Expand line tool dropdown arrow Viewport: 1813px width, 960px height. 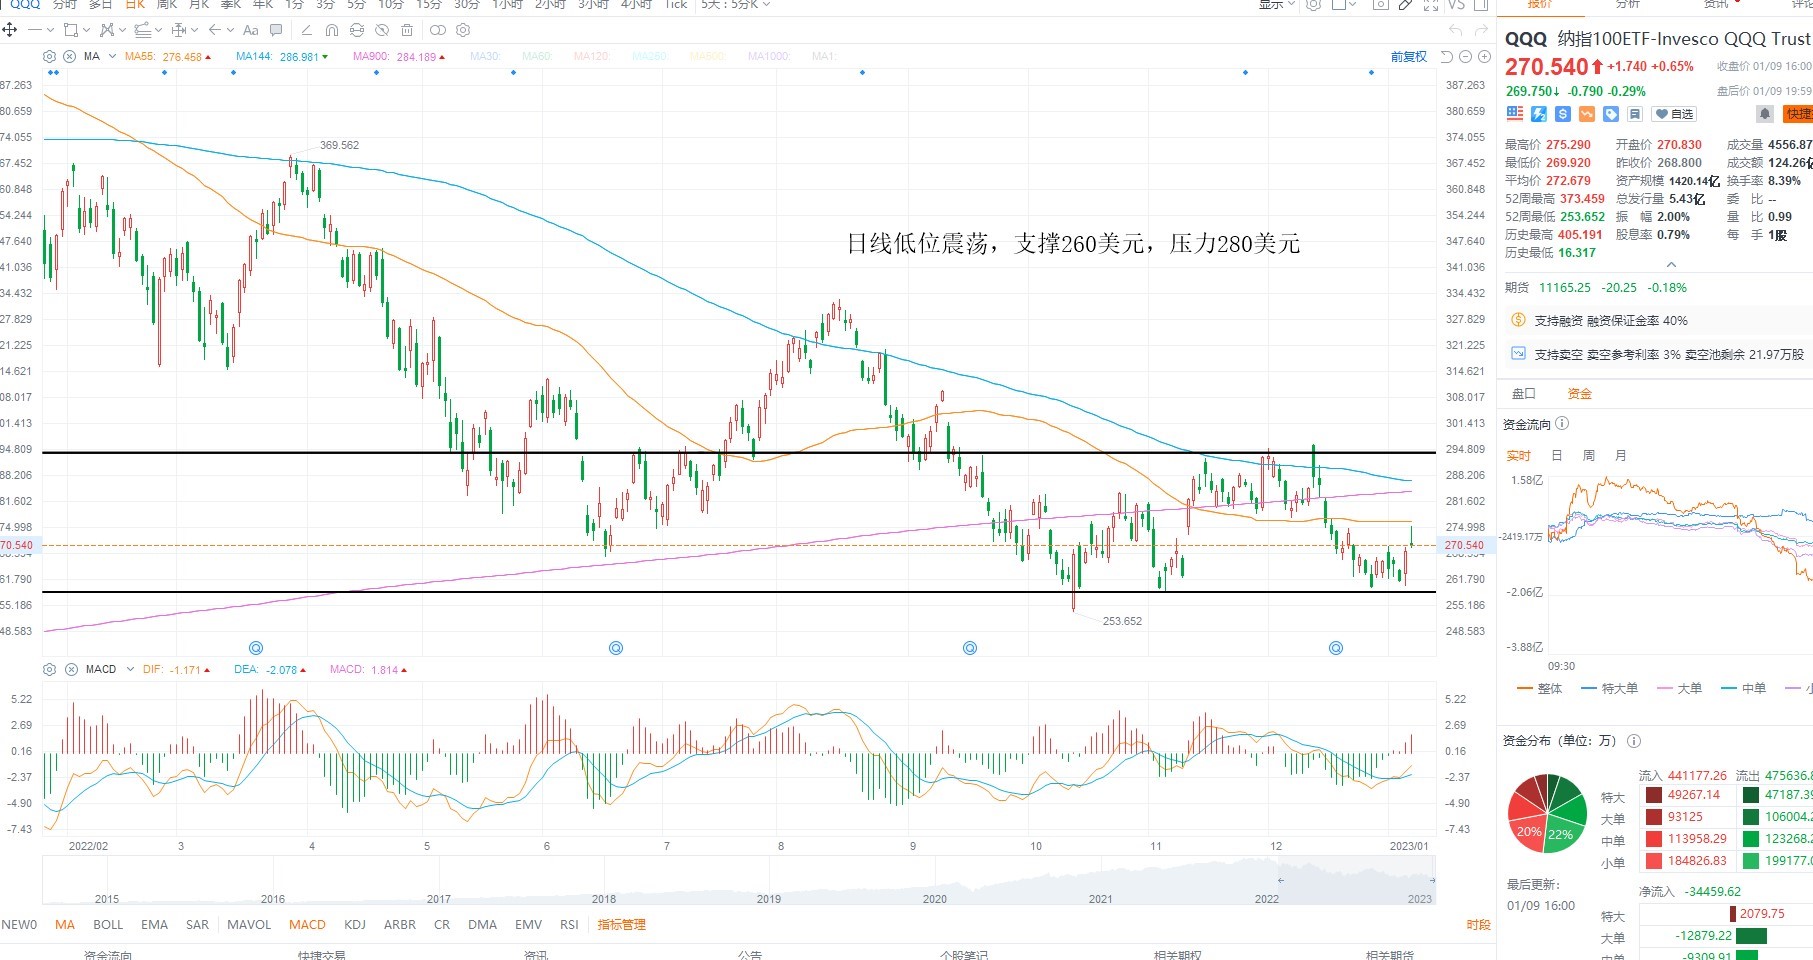click(50, 30)
